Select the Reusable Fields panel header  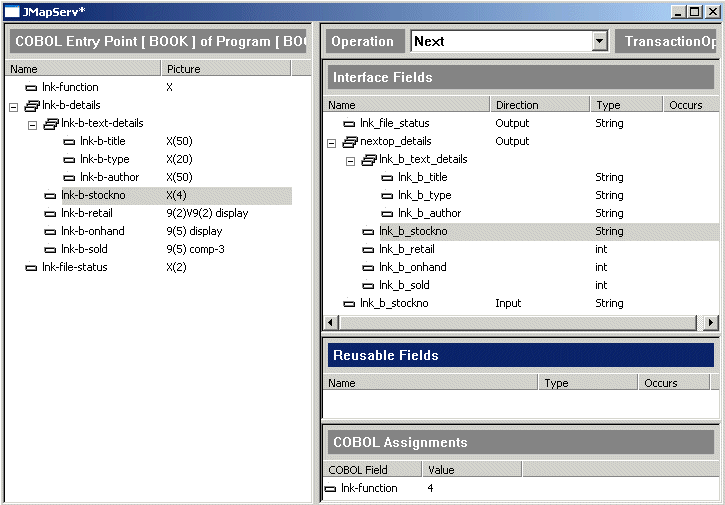(519, 355)
